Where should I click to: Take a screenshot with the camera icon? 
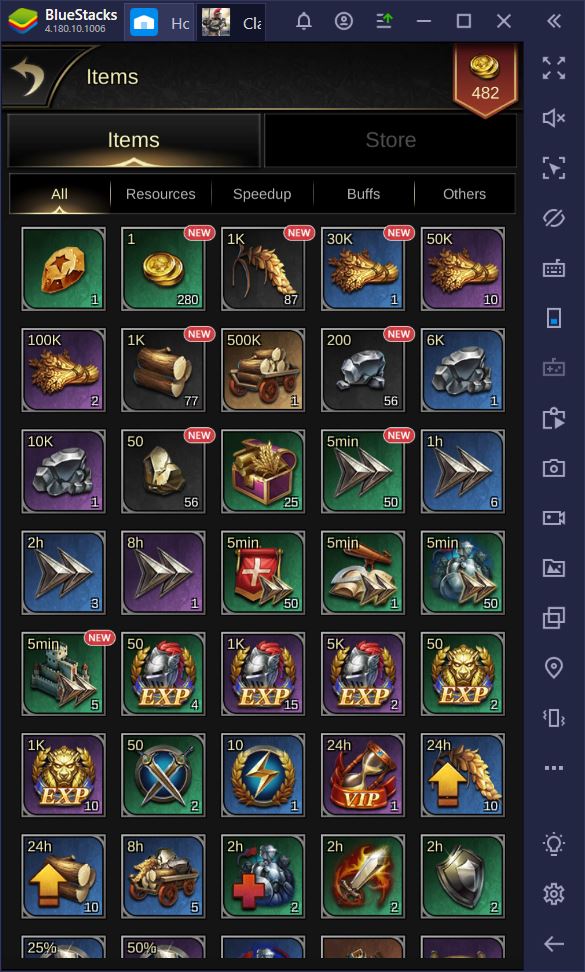(x=553, y=468)
